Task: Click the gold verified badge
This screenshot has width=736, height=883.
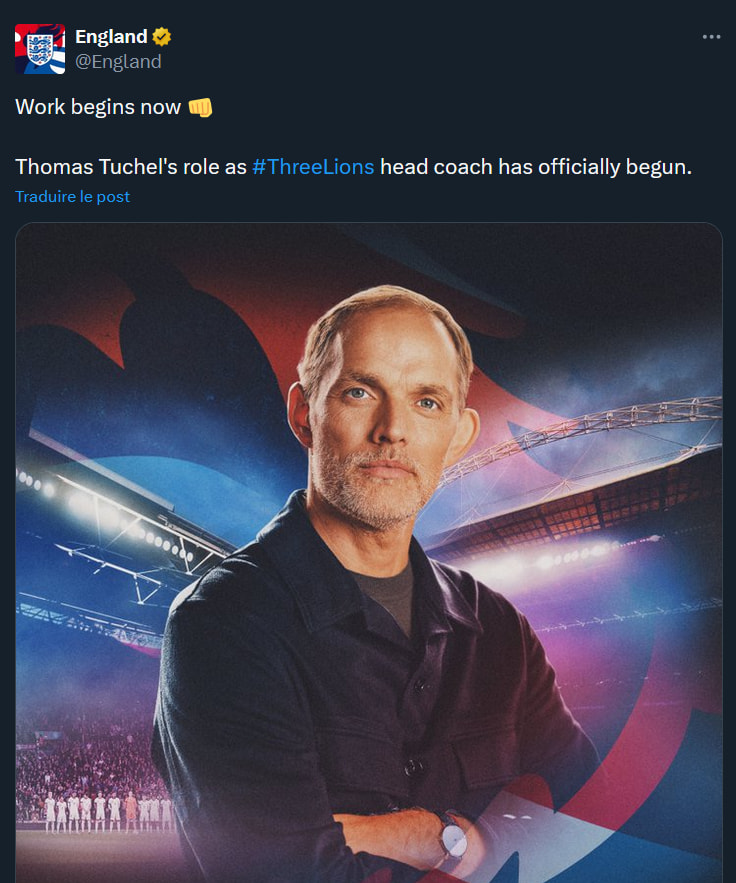Action: pyautogui.click(x=162, y=37)
